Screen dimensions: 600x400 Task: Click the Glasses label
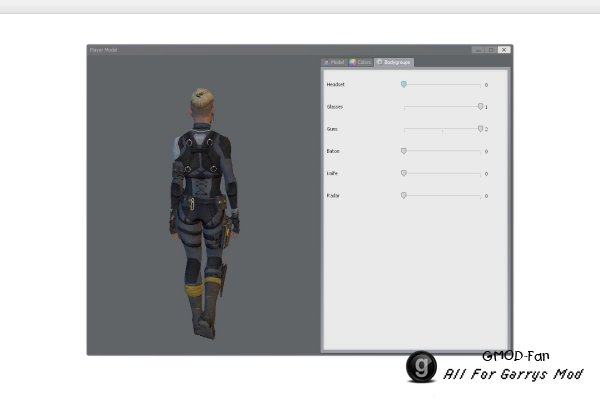[335, 107]
